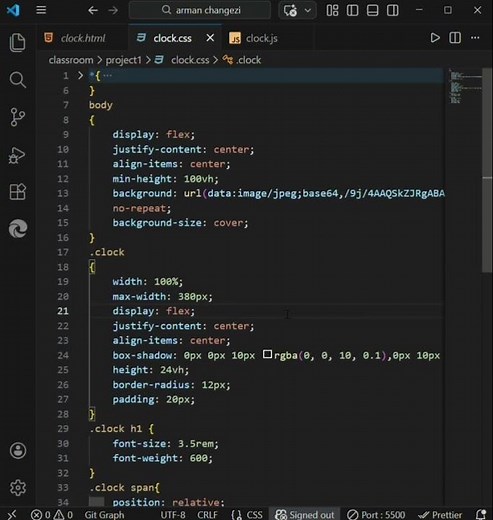
Task: Open the project1 breadcrumb
Action: pyautogui.click(x=123, y=60)
